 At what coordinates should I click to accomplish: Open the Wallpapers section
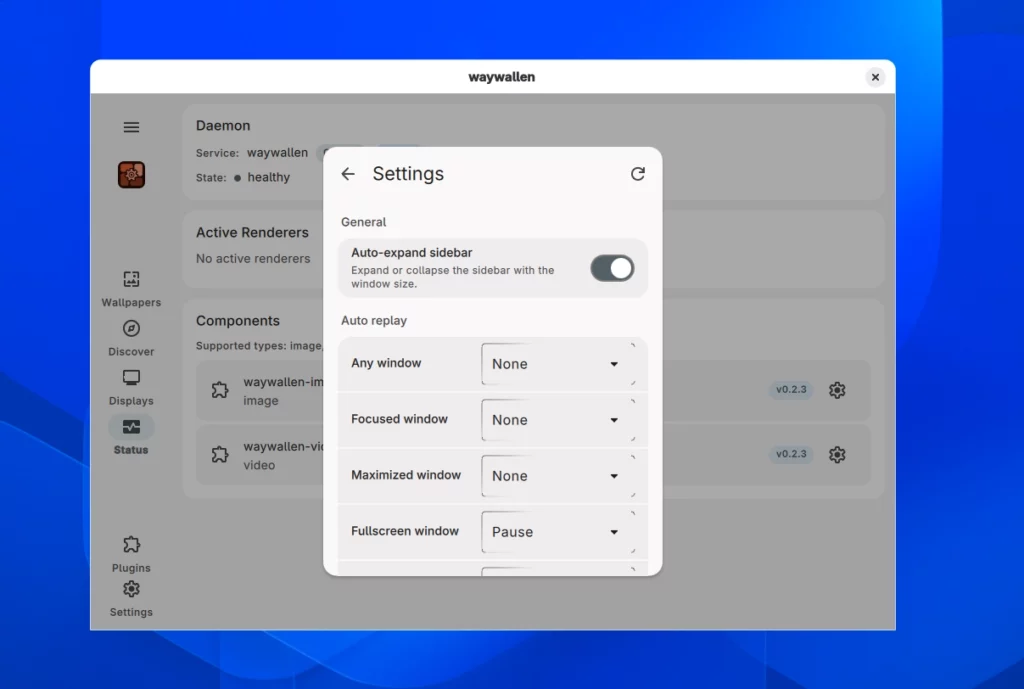(131, 289)
